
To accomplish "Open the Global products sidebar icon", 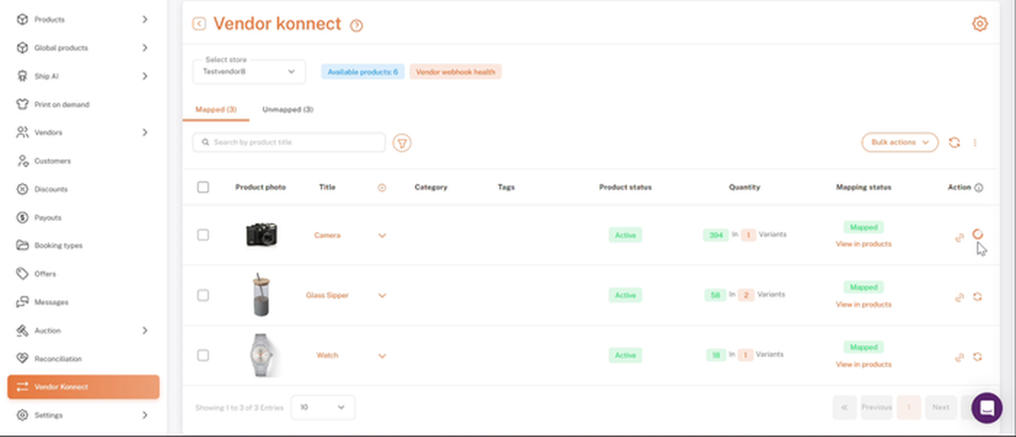I will tap(22, 48).
